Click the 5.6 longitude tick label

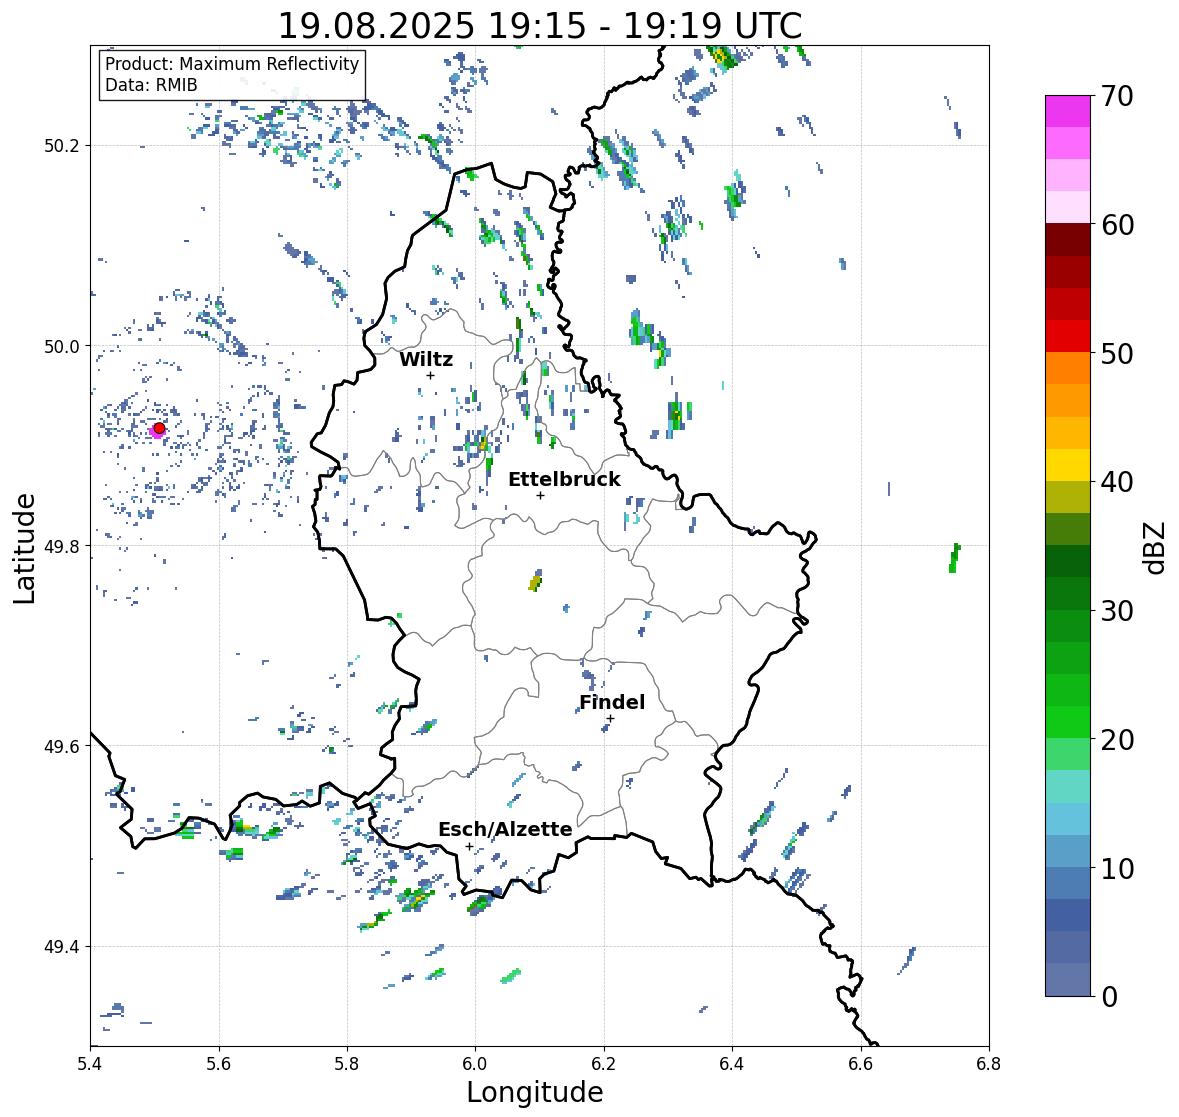click(x=219, y=1064)
